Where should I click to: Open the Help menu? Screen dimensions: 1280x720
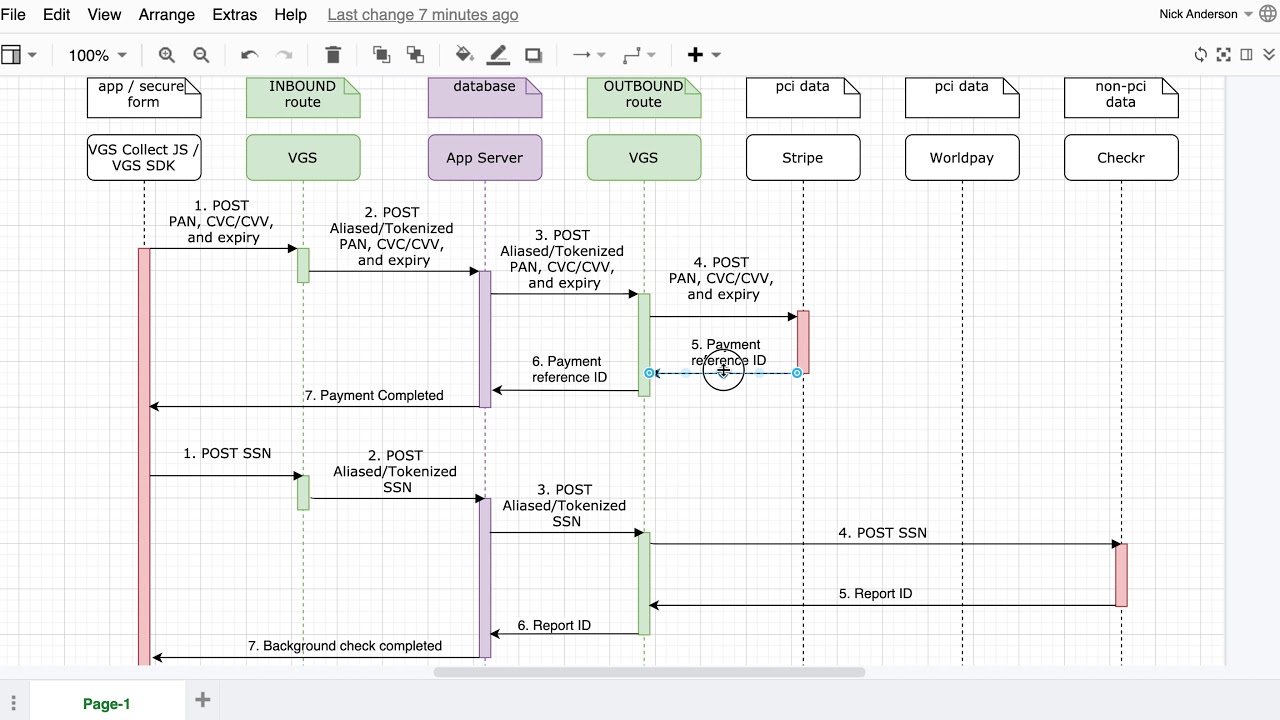point(290,15)
